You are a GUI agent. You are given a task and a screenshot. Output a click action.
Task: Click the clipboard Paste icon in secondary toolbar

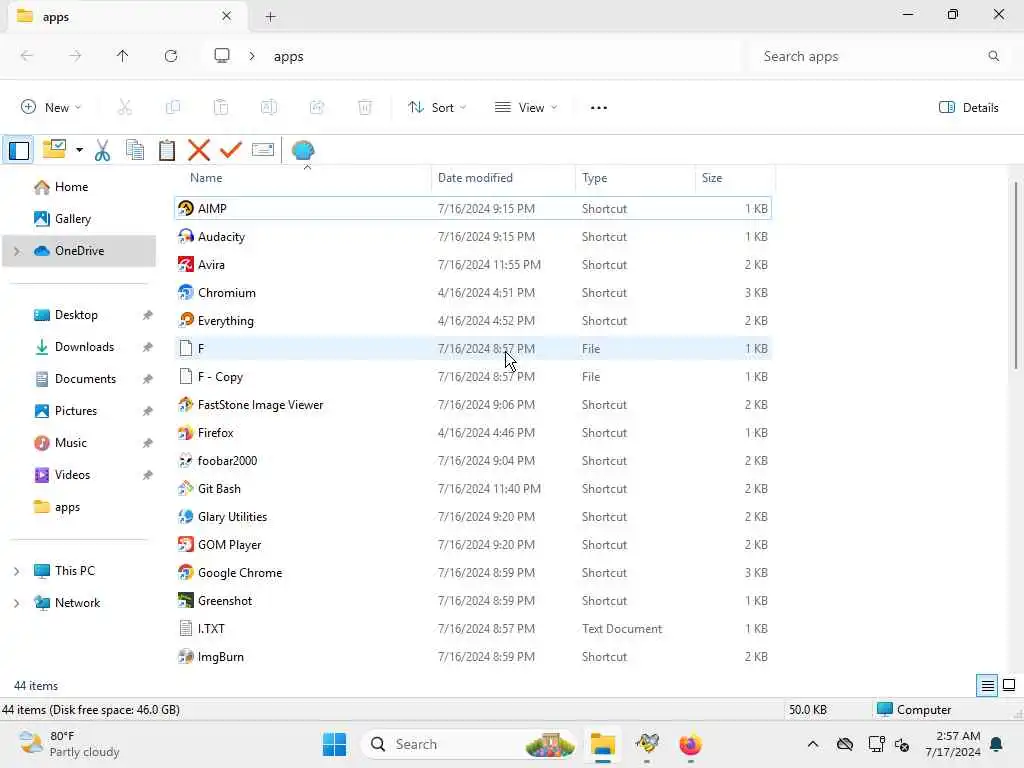point(167,150)
